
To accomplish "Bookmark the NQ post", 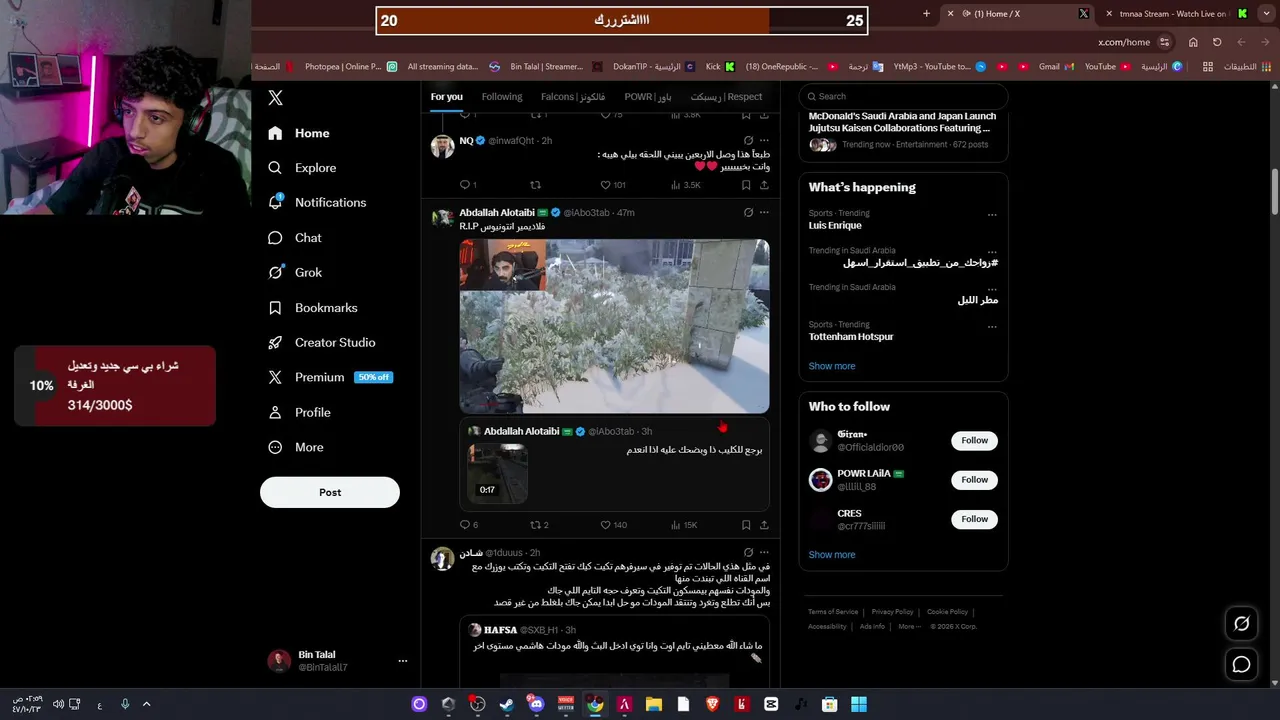I will 746,185.
